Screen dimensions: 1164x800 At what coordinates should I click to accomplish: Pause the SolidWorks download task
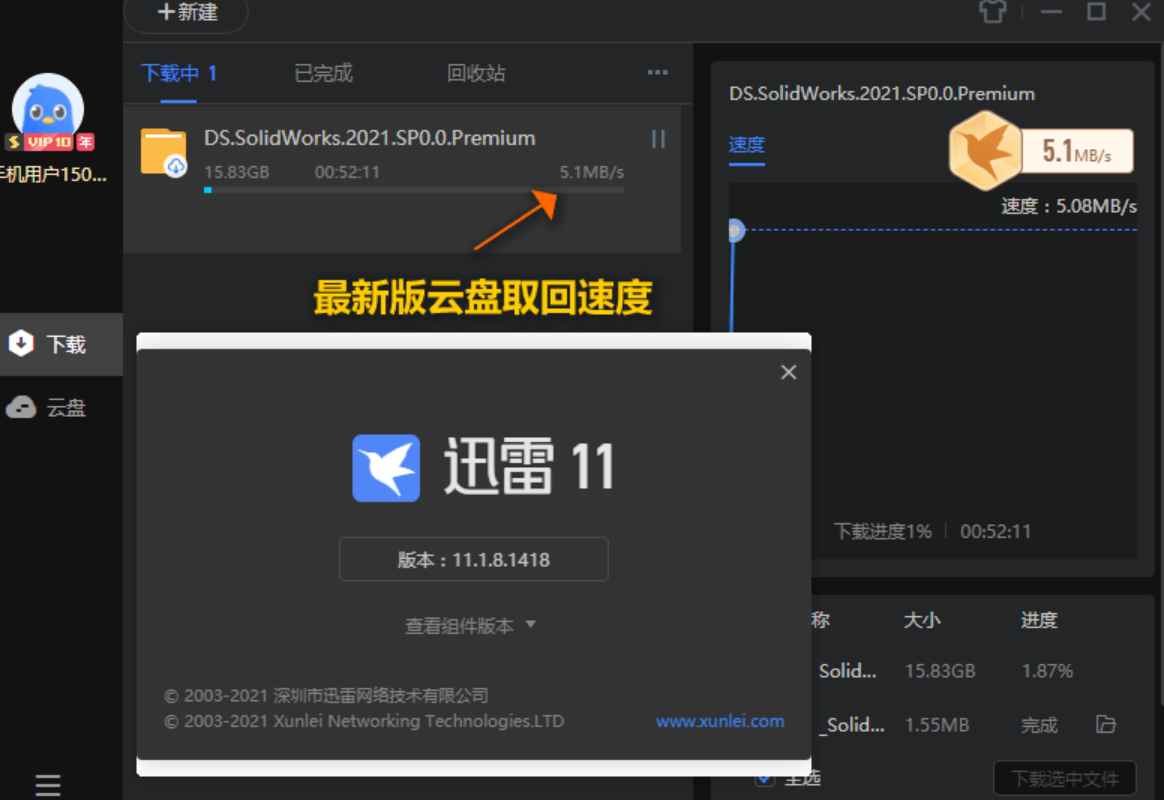657,140
